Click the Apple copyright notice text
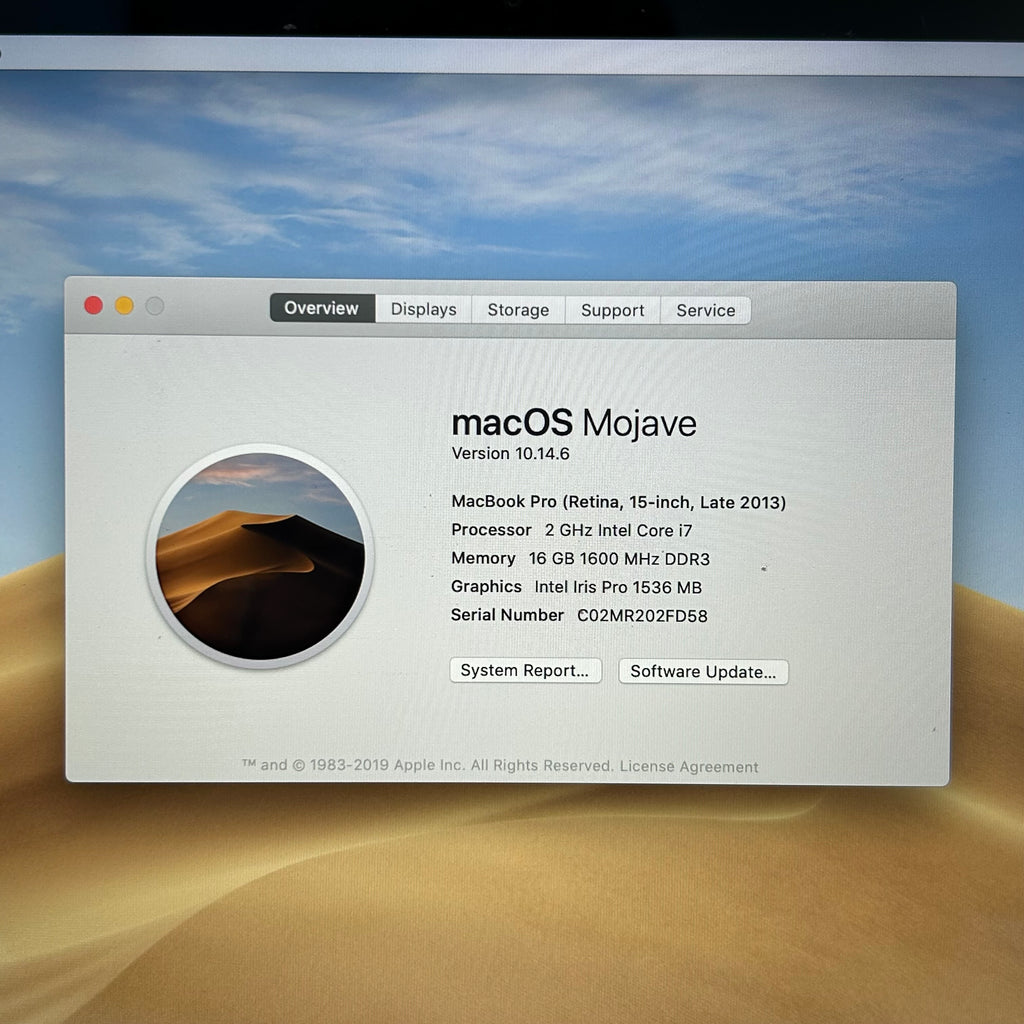1024x1024 pixels. tap(428, 765)
